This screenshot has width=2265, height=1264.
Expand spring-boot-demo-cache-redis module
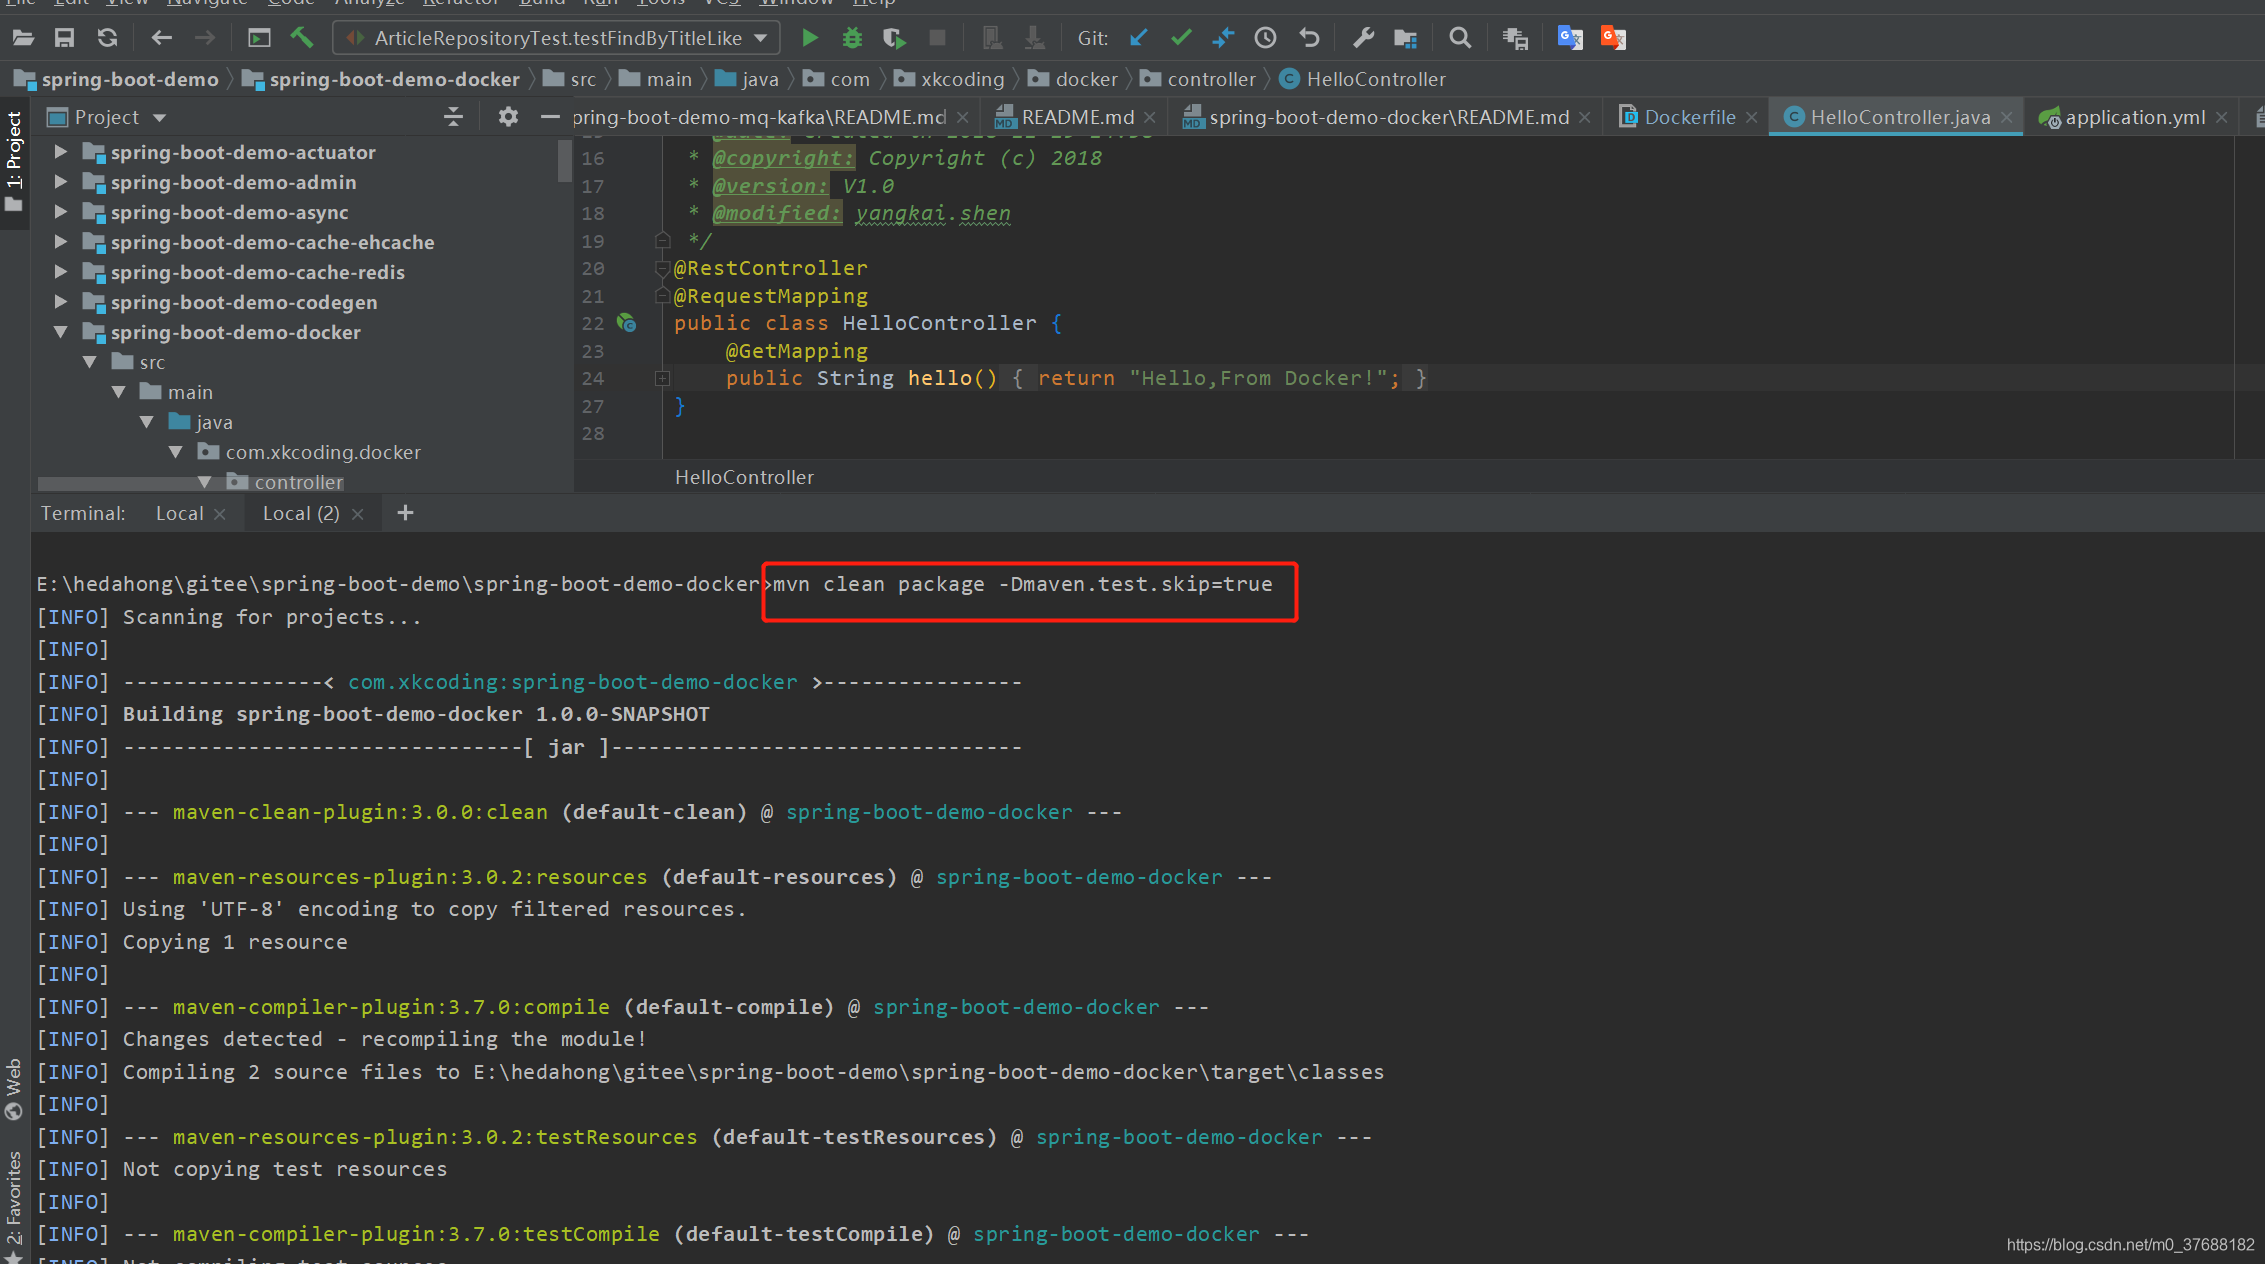tap(61, 272)
